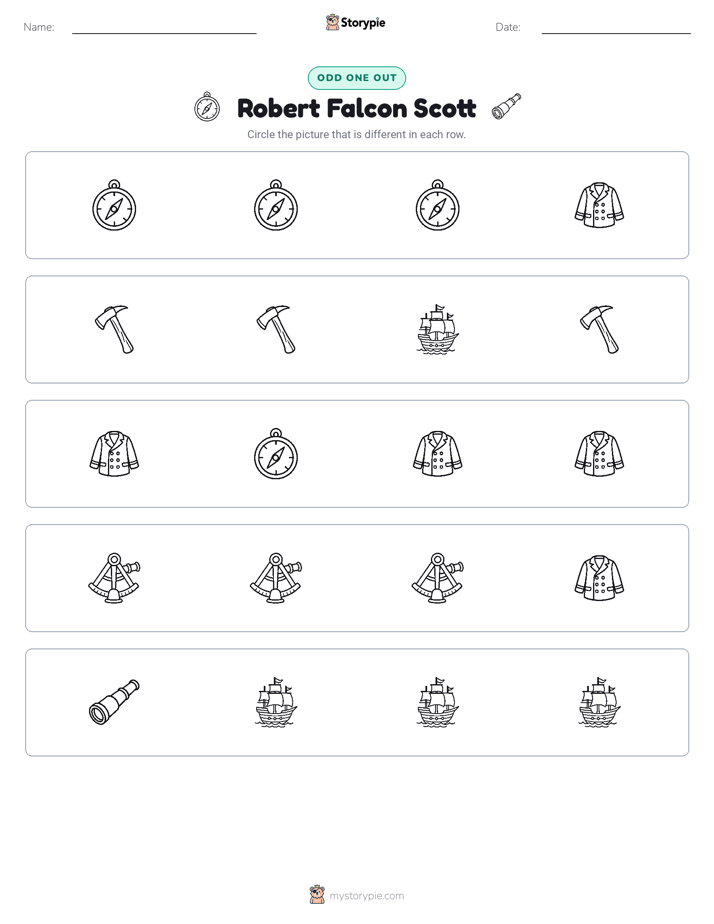The image size is (714, 924).
Task: Select the last hammer in row two
Action: click(599, 329)
